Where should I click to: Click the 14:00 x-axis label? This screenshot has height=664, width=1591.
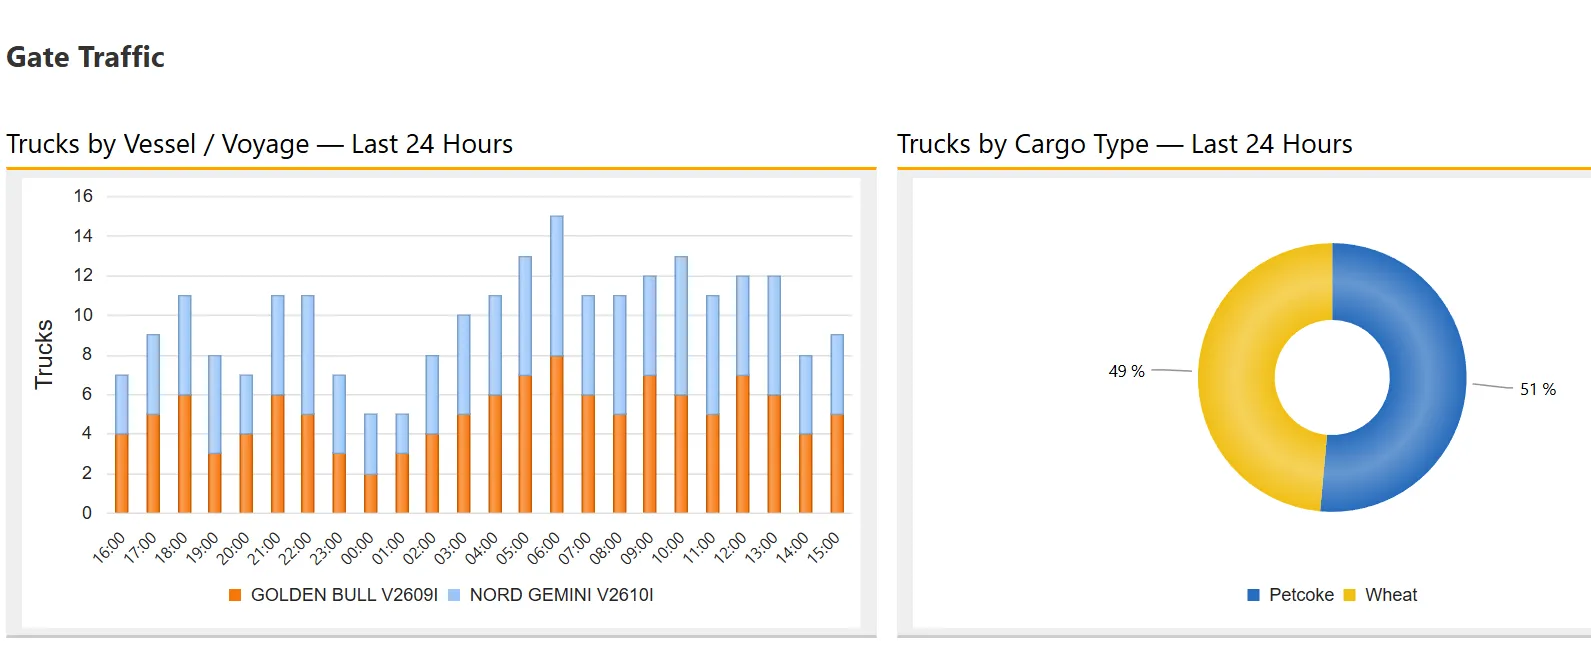[792, 547]
